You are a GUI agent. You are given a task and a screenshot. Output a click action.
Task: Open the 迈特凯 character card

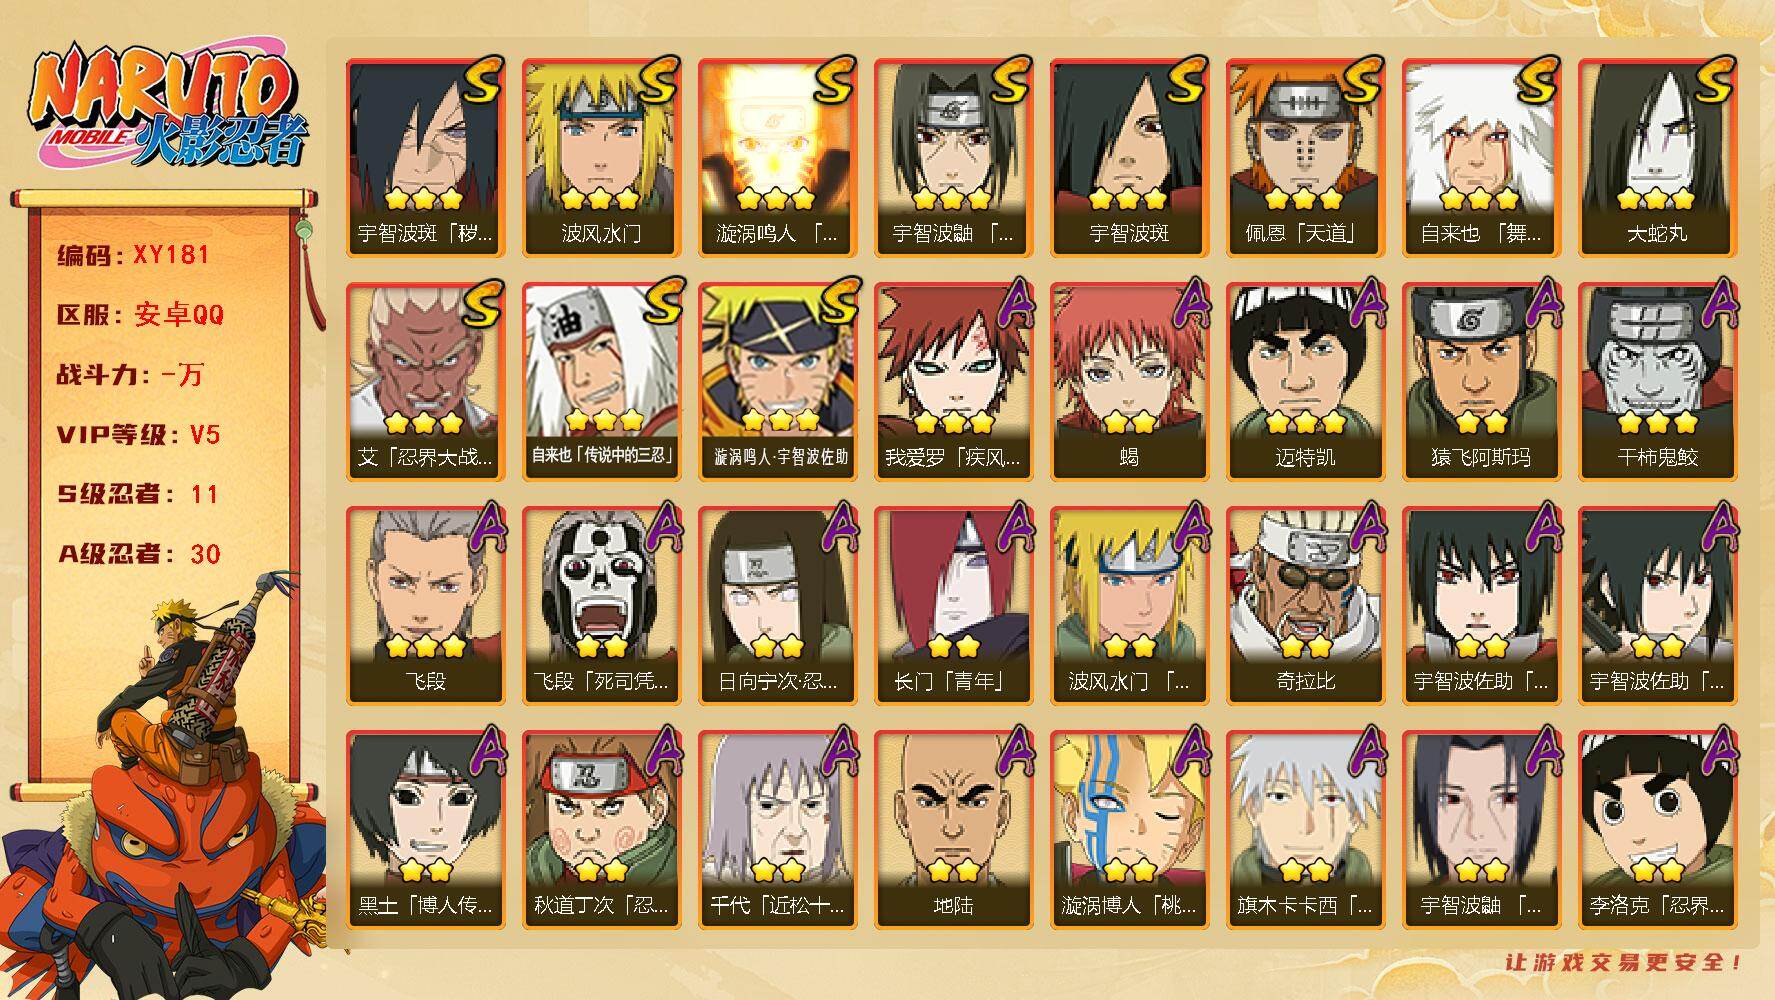[1305, 382]
